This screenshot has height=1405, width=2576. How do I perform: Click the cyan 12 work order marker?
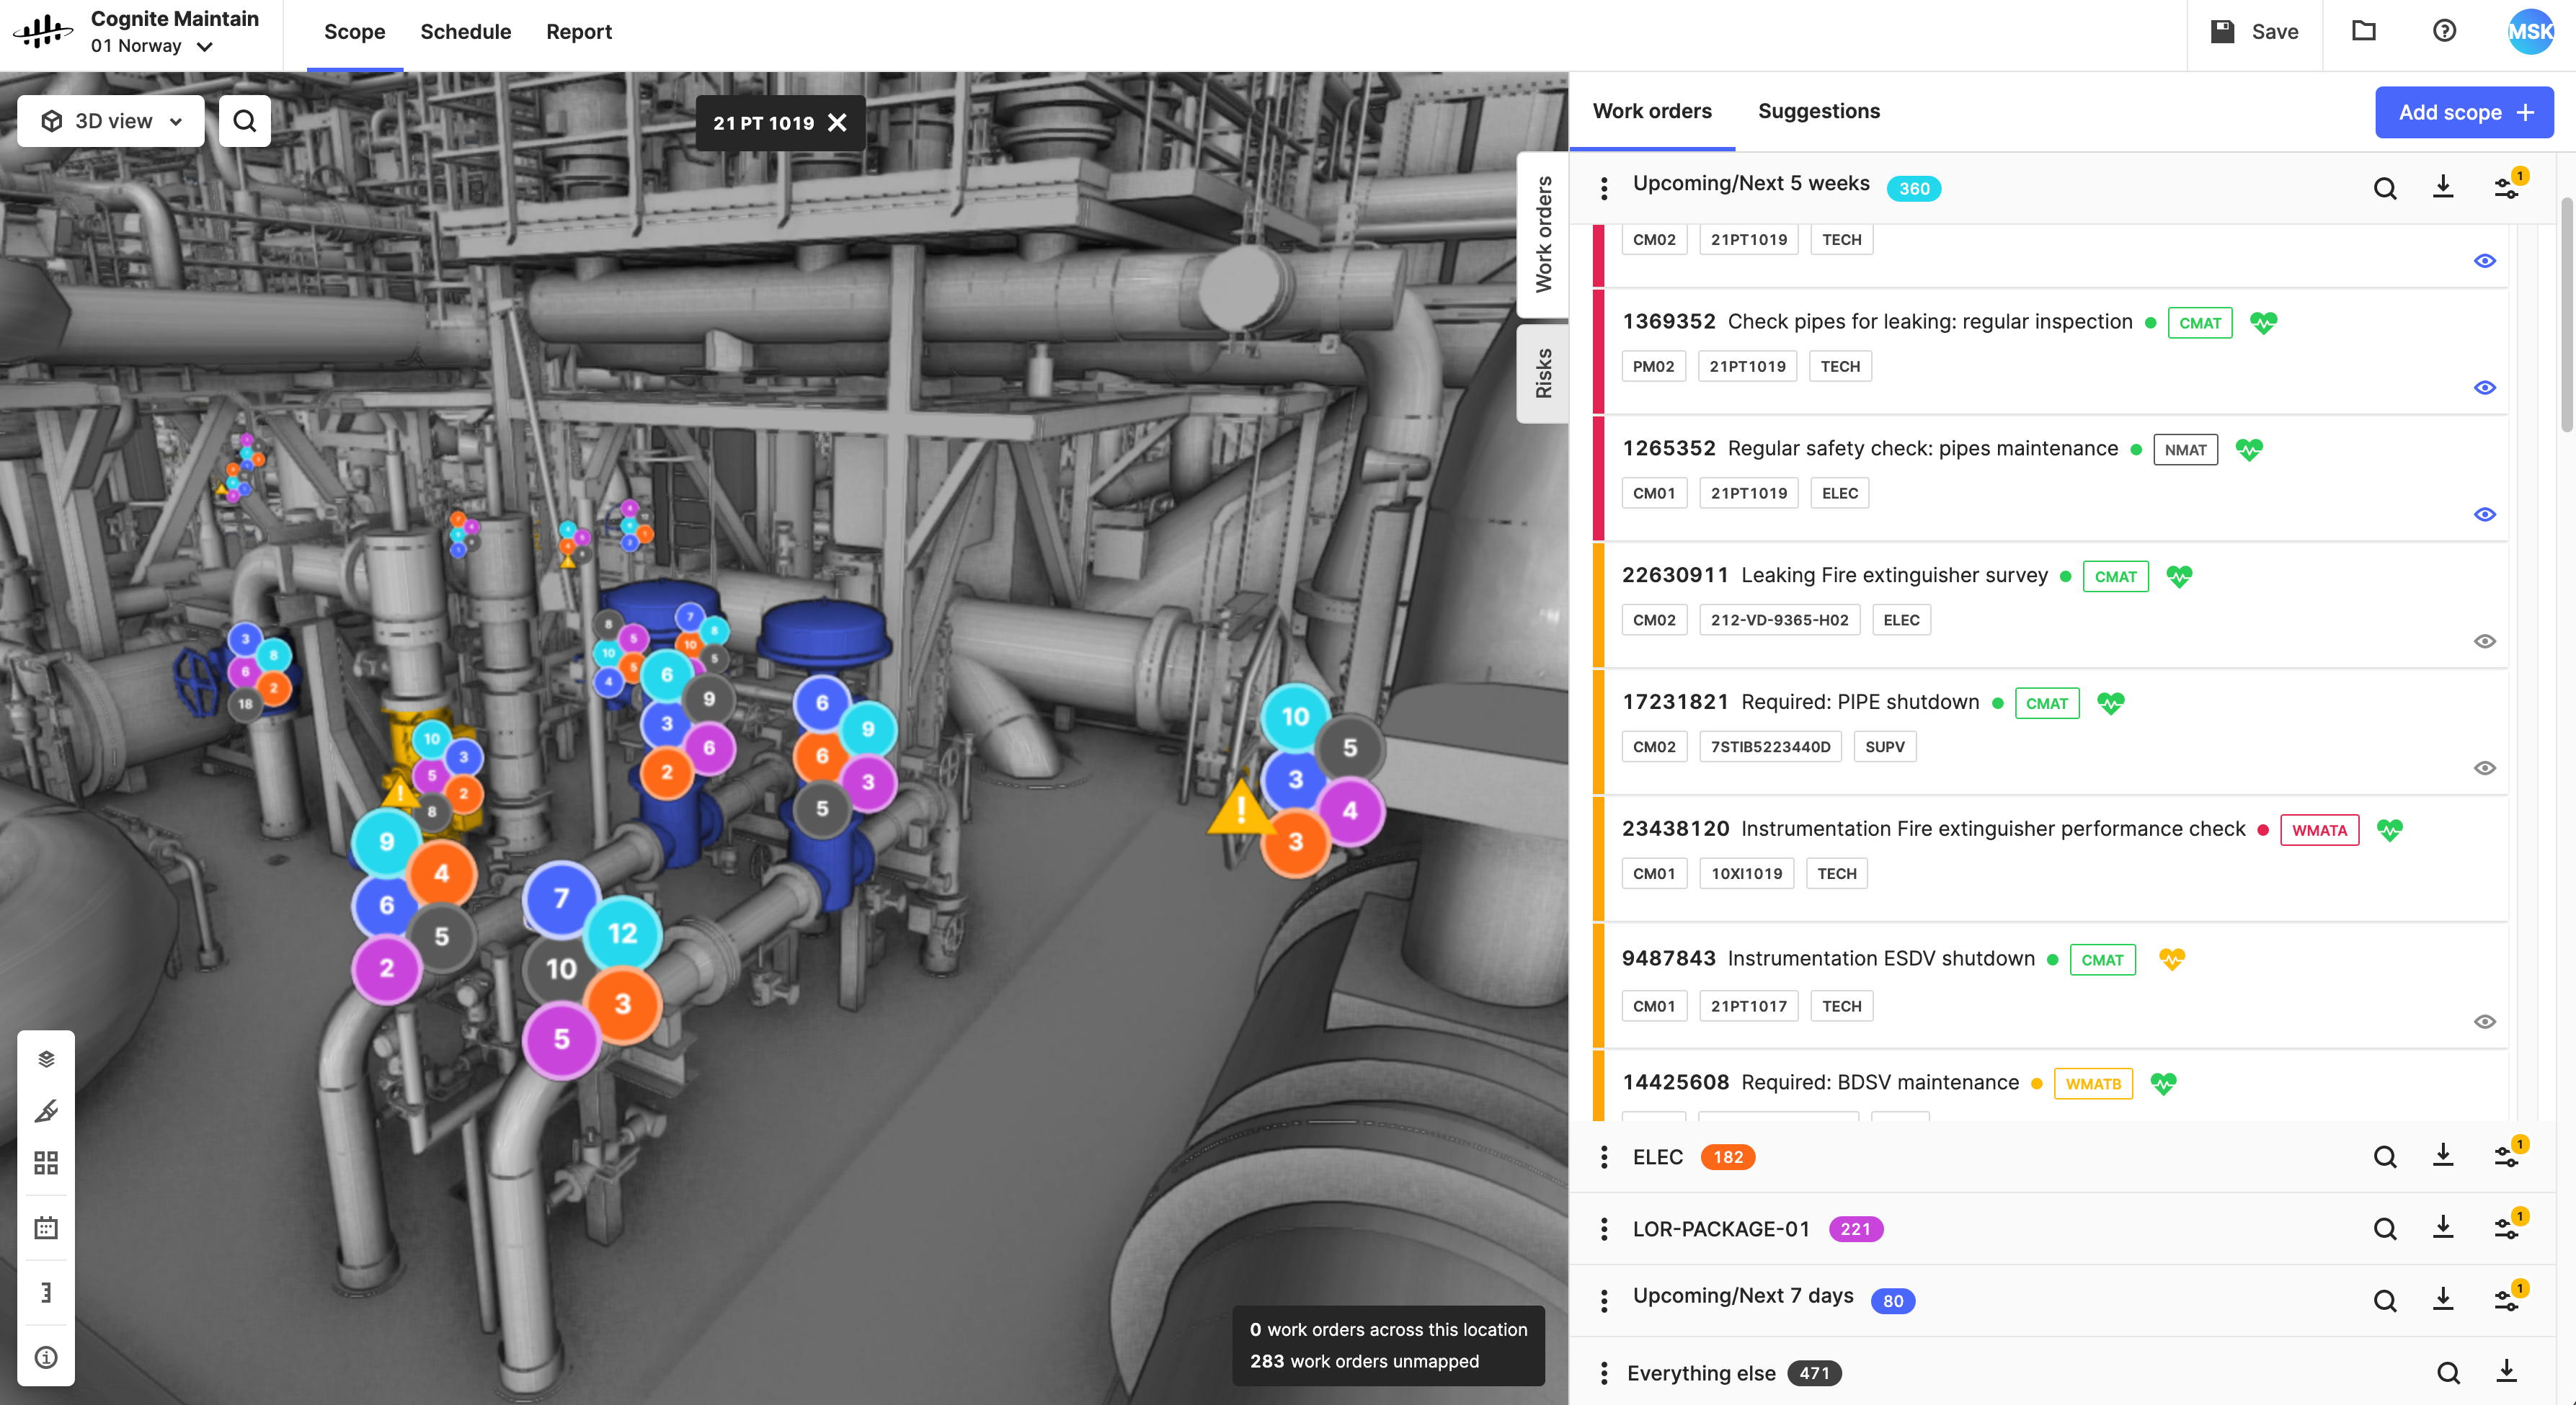pyautogui.click(x=622, y=934)
